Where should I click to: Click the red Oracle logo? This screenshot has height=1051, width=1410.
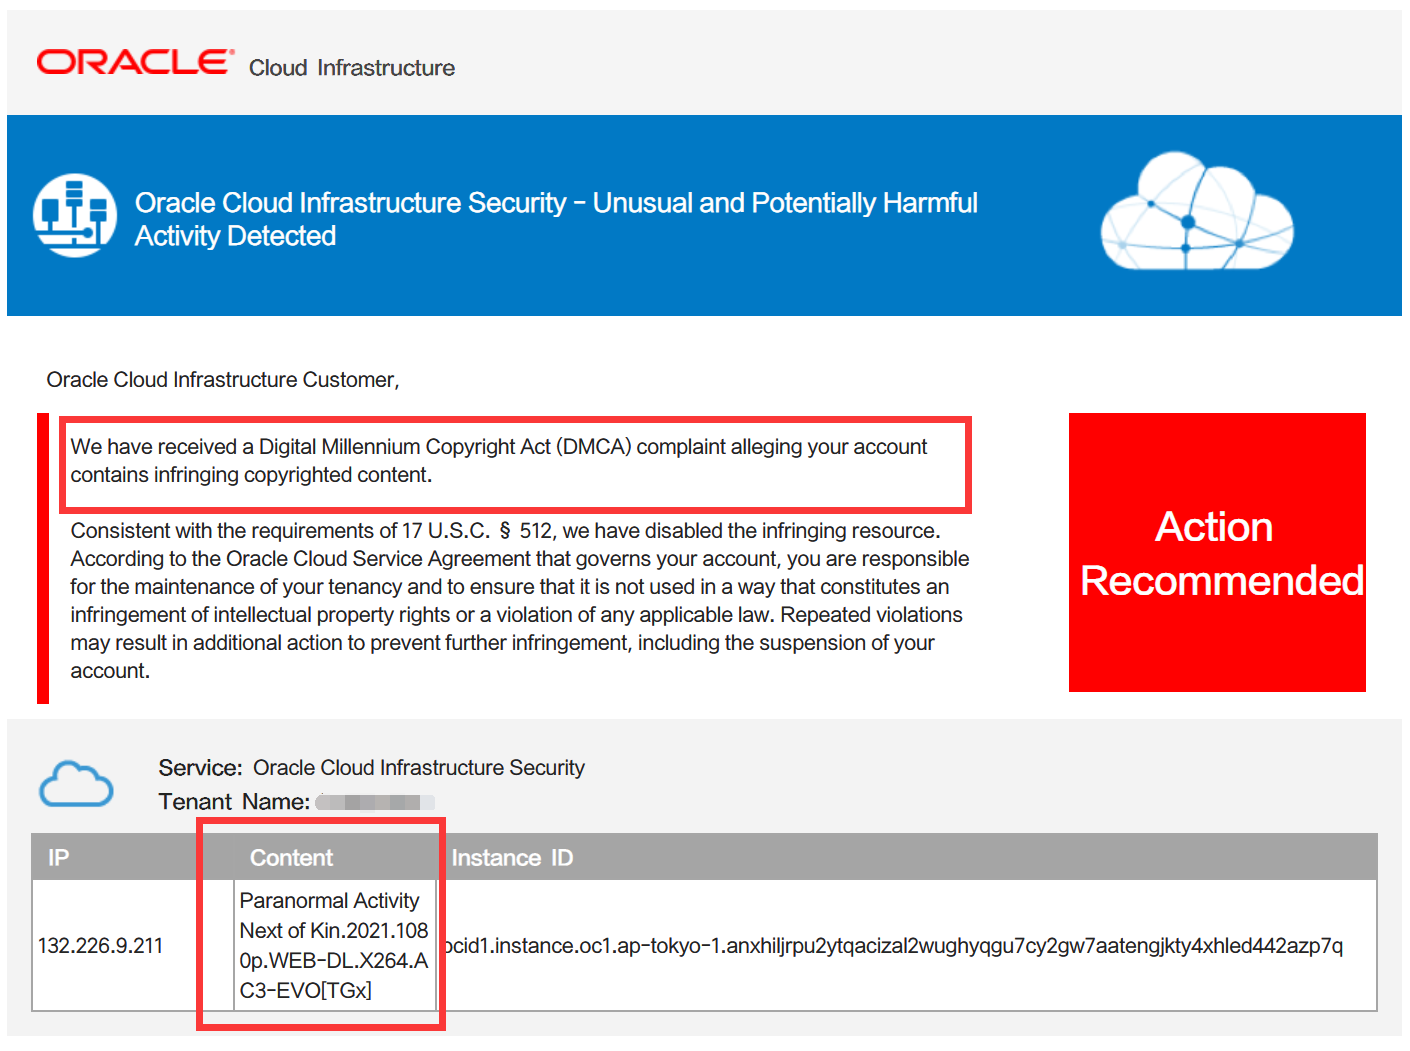click(135, 62)
